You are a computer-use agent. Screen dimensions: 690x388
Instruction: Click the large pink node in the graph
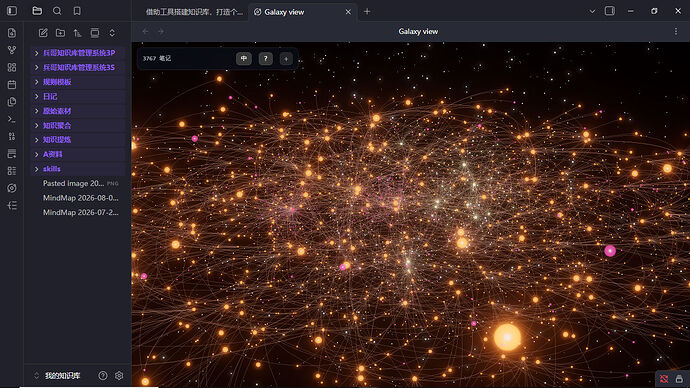pyautogui.click(x=610, y=251)
